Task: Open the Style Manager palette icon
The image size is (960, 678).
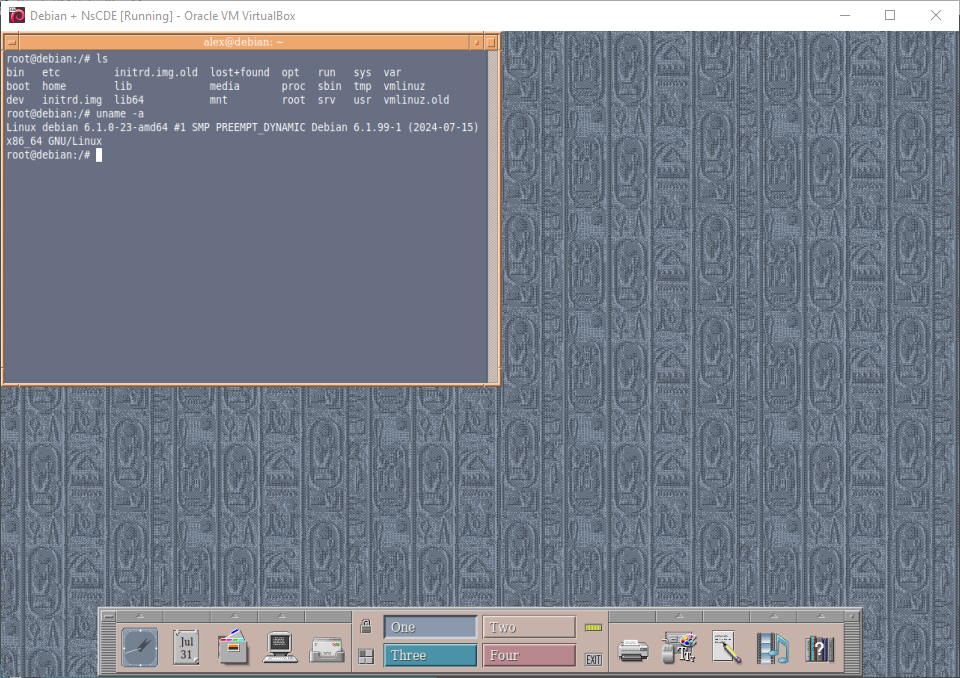Action: tap(680, 648)
